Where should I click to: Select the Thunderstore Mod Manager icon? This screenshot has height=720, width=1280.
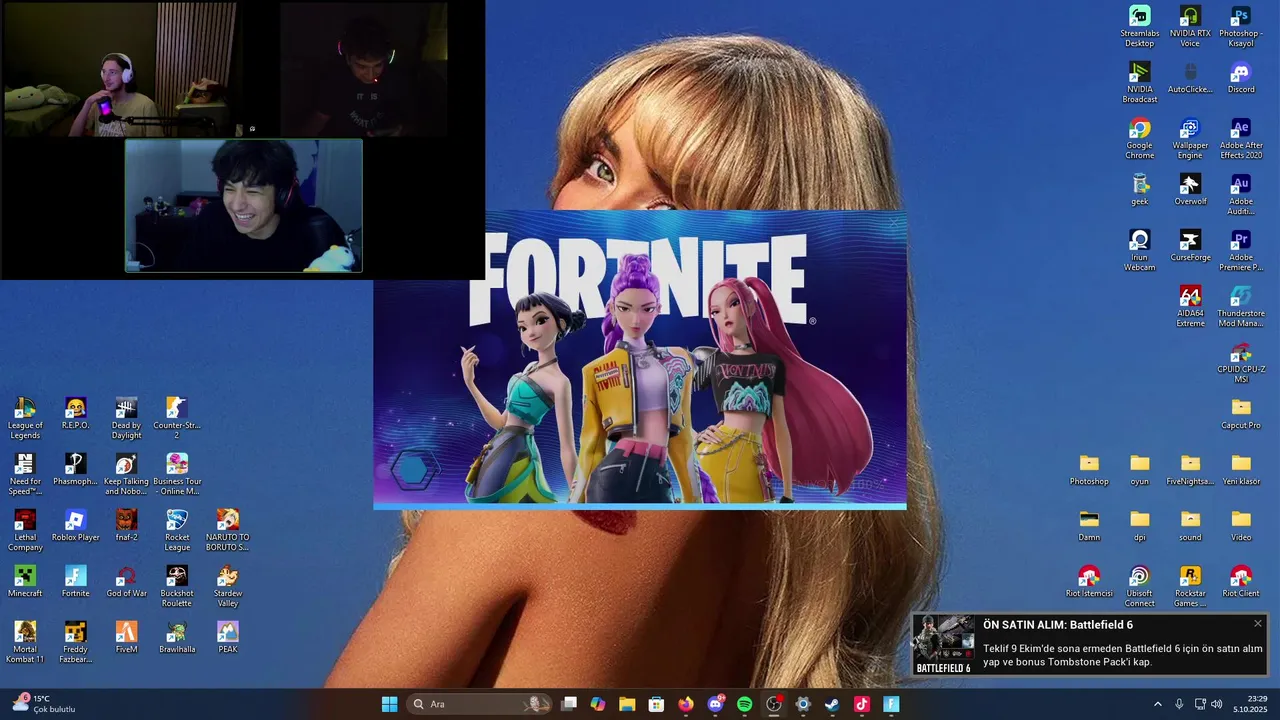pyautogui.click(x=1241, y=306)
